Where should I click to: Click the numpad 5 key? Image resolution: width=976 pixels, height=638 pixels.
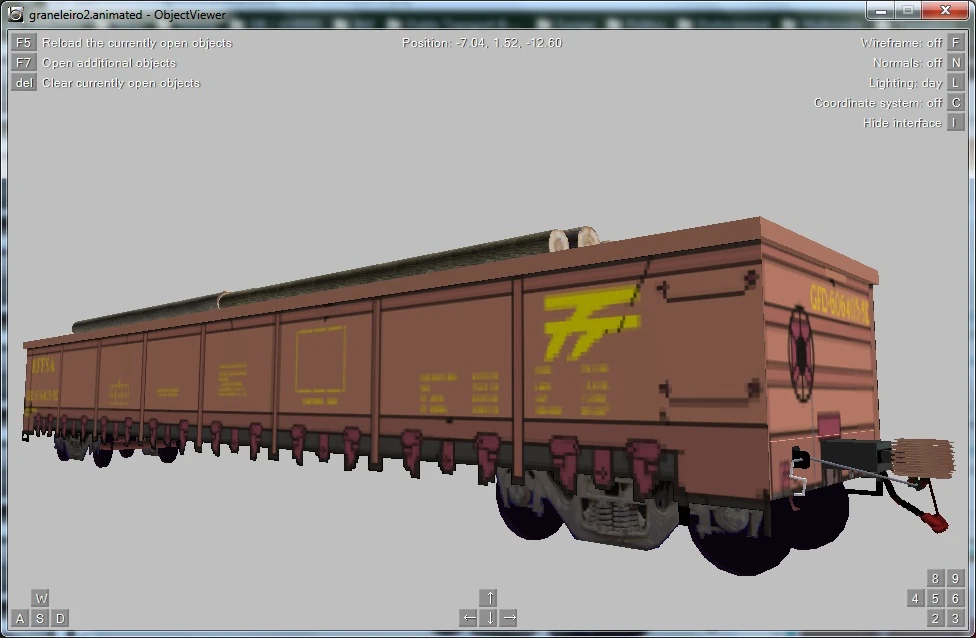pos(936,598)
